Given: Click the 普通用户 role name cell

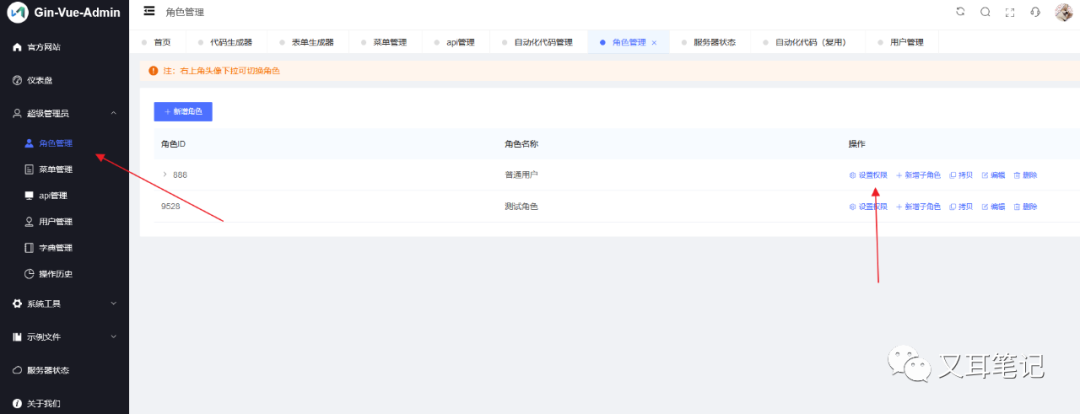Looking at the screenshot, I should click(521, 175).
